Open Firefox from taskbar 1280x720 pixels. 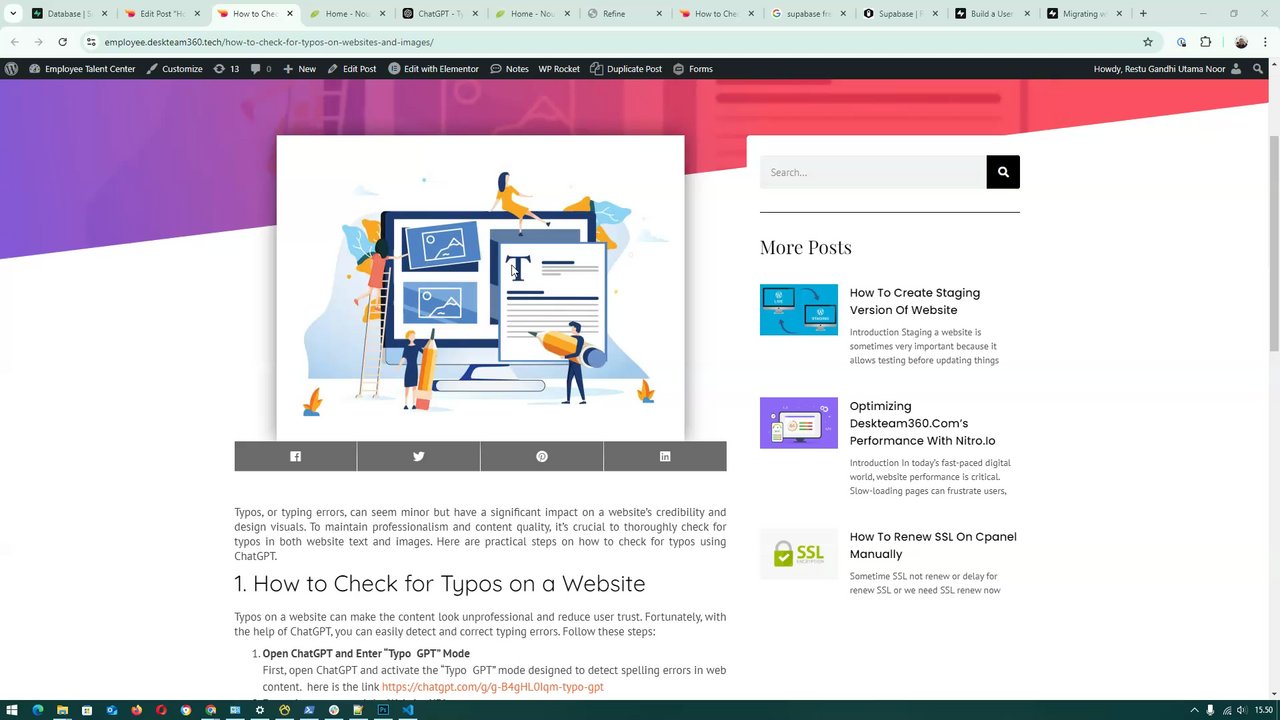click(x=136, y=710)
